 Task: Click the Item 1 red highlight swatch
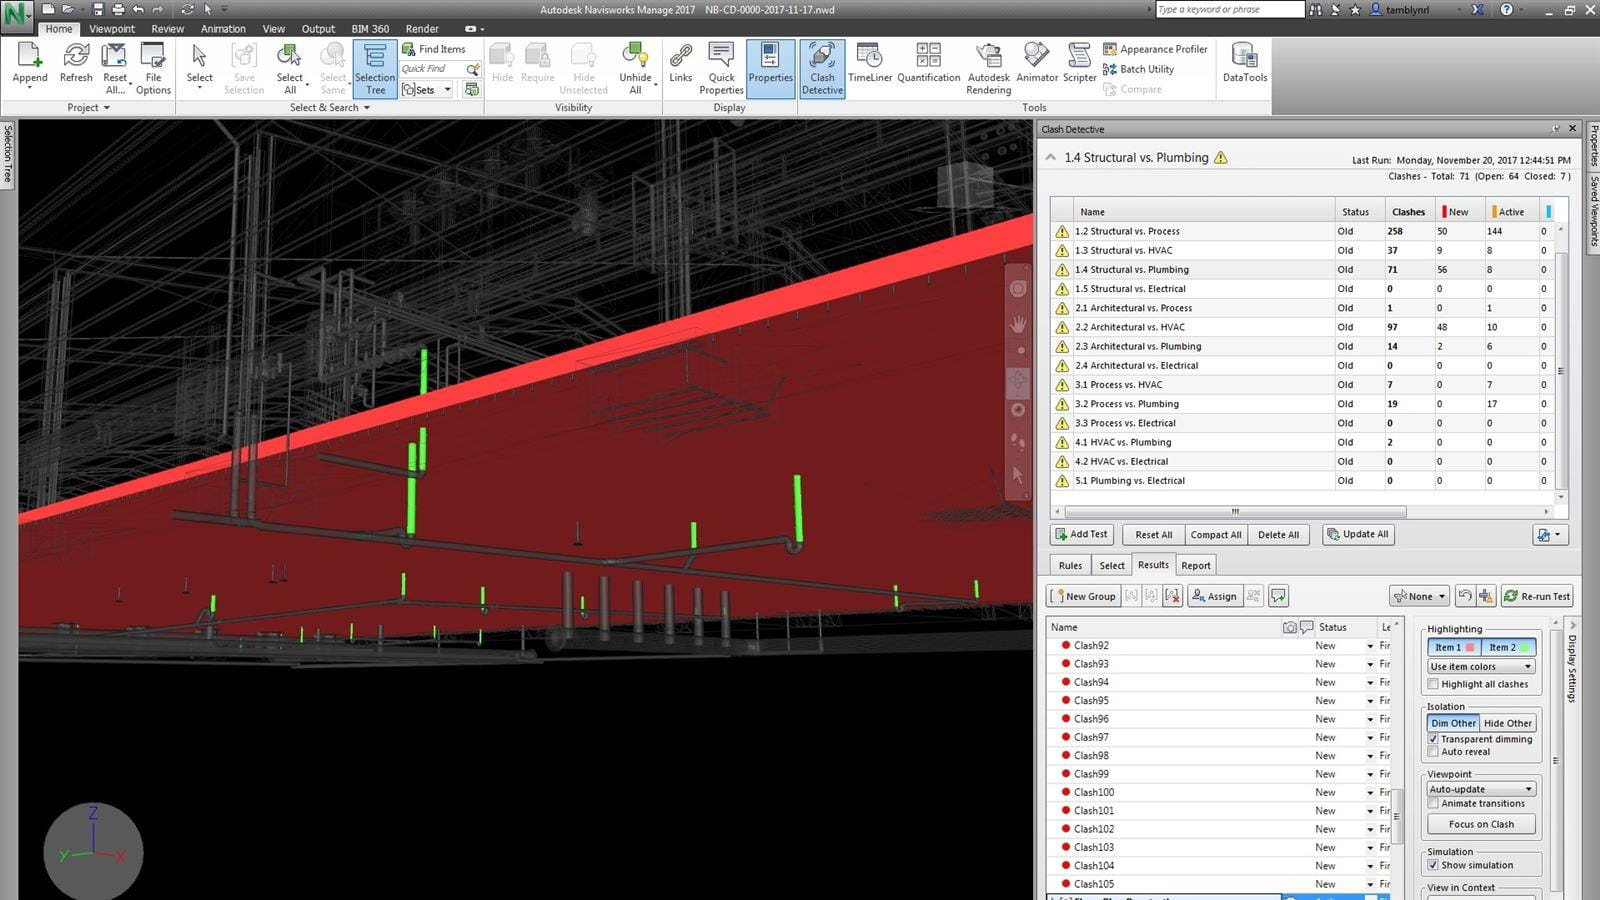[x=1469, y=647]
